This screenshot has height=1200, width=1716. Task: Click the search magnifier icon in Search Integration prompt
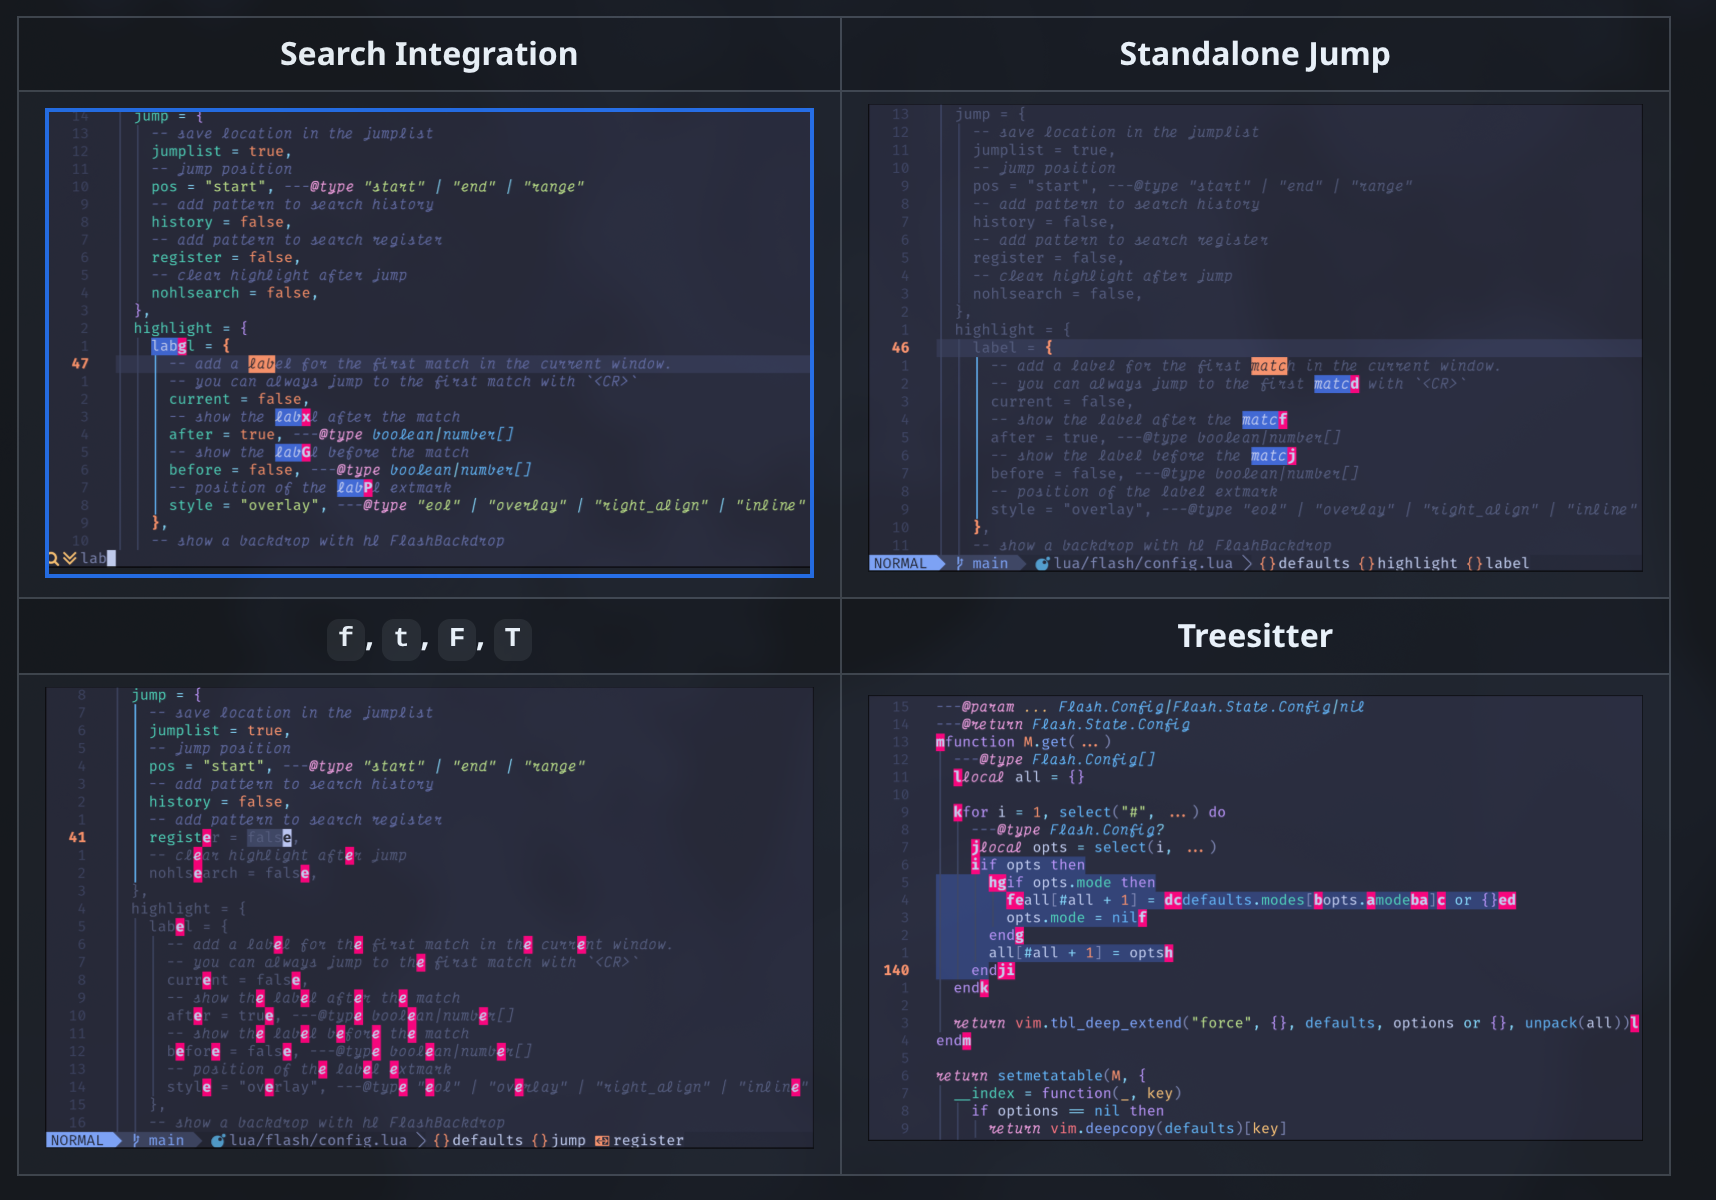click(53, 558)
